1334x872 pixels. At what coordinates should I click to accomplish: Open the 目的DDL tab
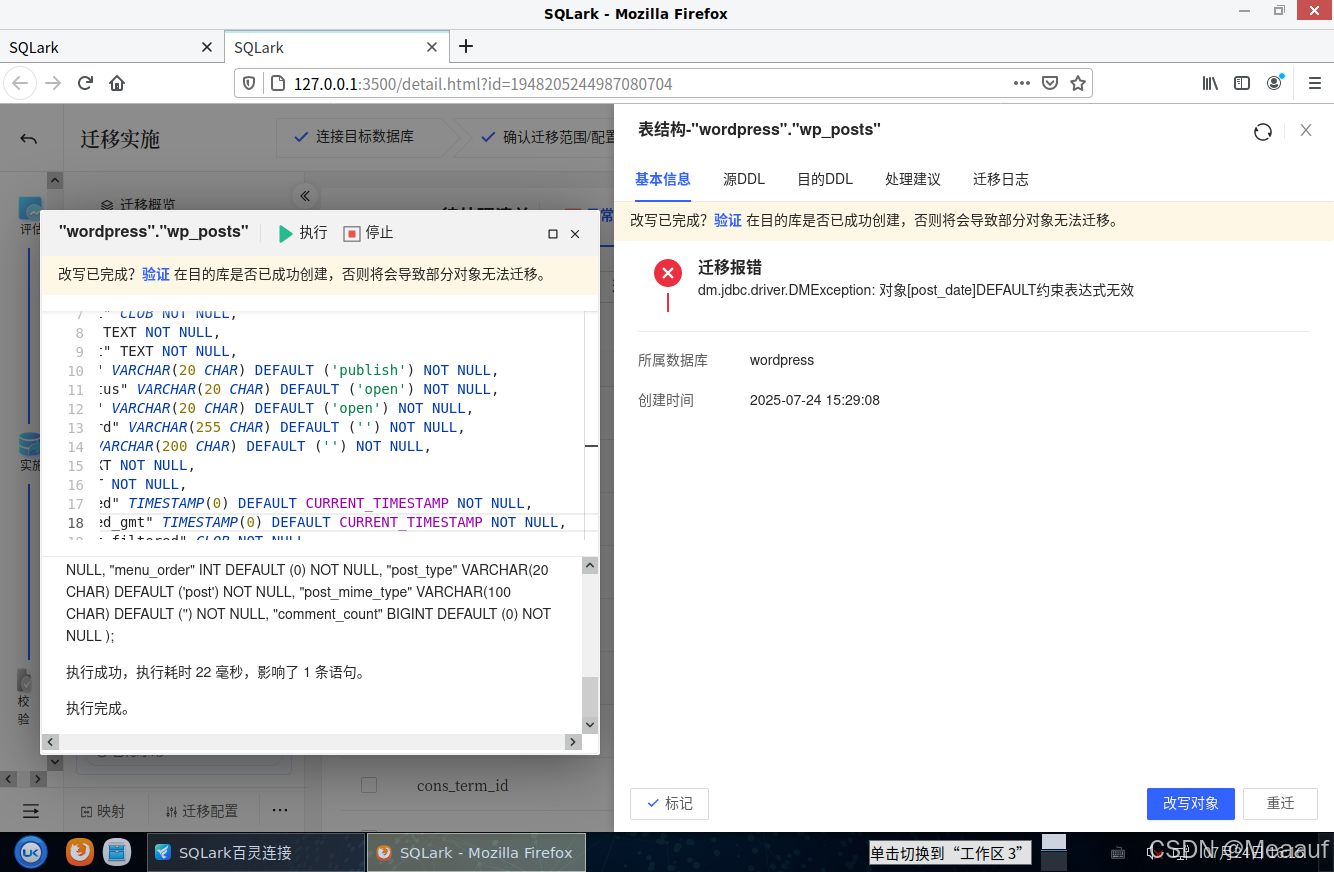[825, 179]
